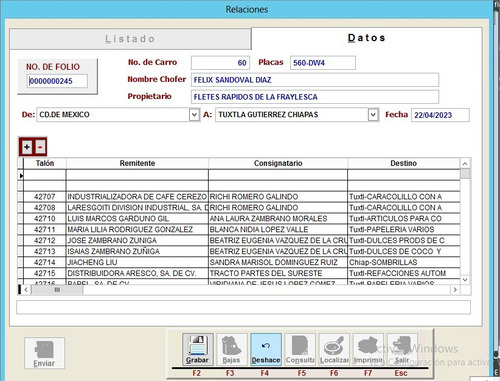The height and width of the screenshot is (381, 500).
Task: Click the Nombre Chofer field
Action: coord(315,80)
